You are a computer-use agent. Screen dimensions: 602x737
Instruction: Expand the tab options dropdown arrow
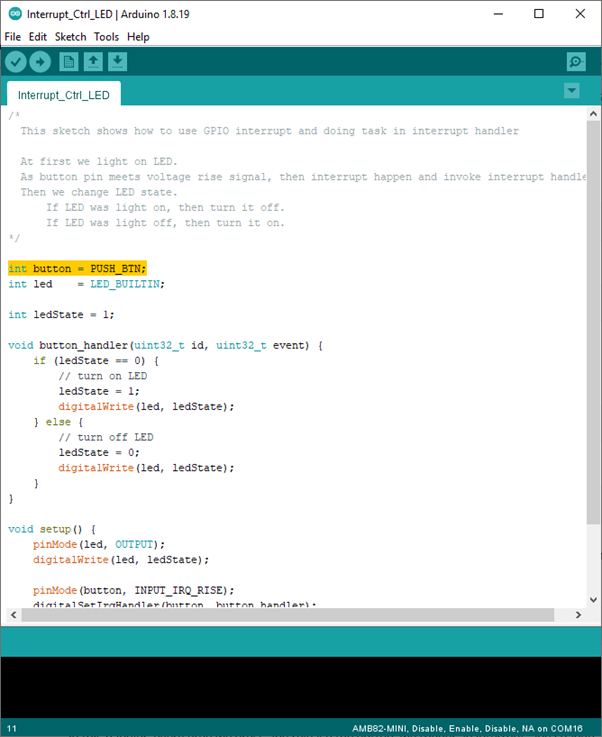tap(571, 91)
